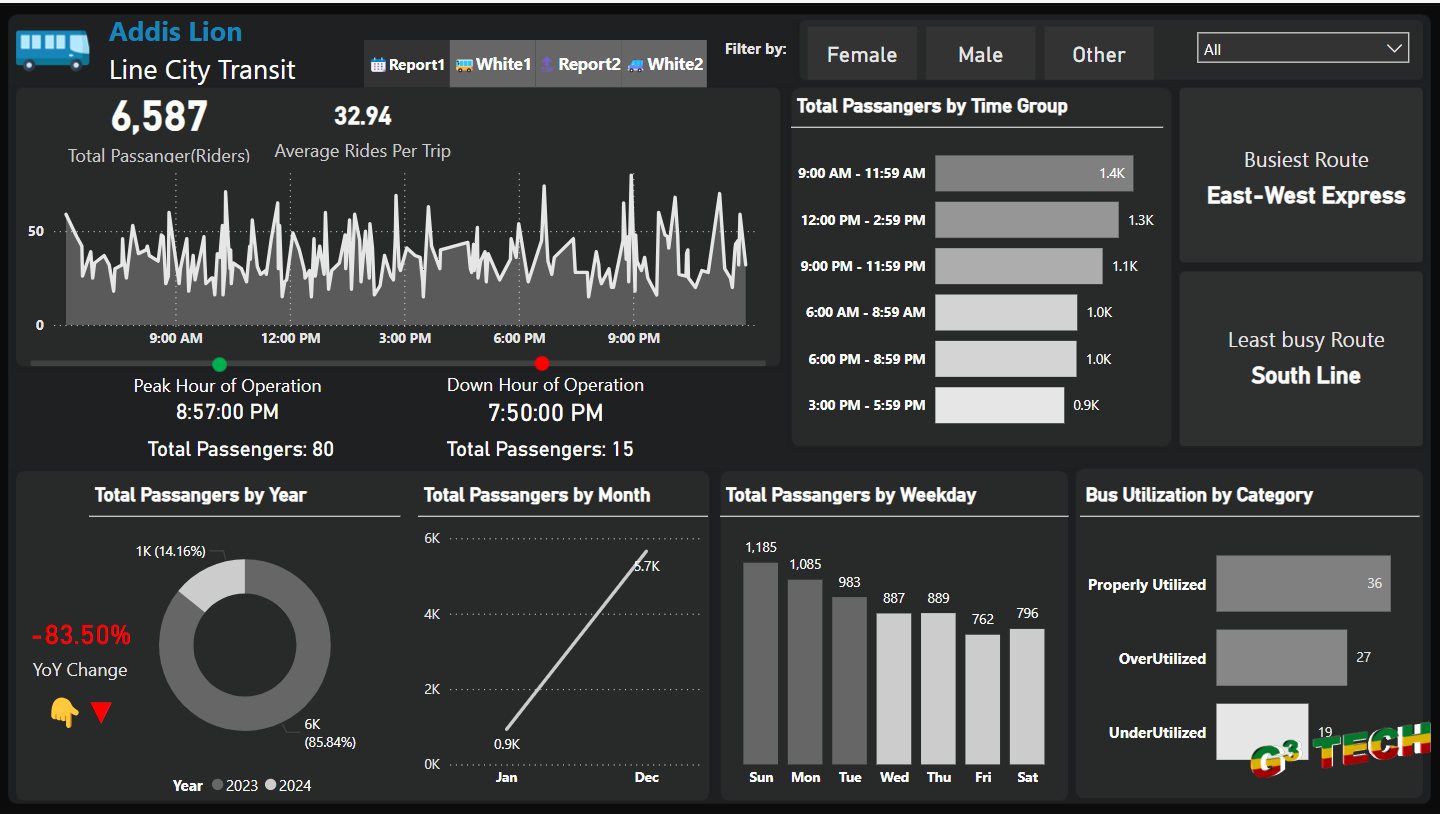1440x814 pixels.
Task: Open the Report1 tab
Action: (x=407, y=64)
